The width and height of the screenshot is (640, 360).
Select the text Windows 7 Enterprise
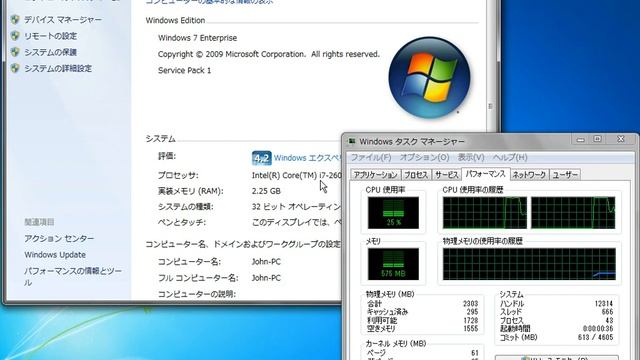pos(198,38)
